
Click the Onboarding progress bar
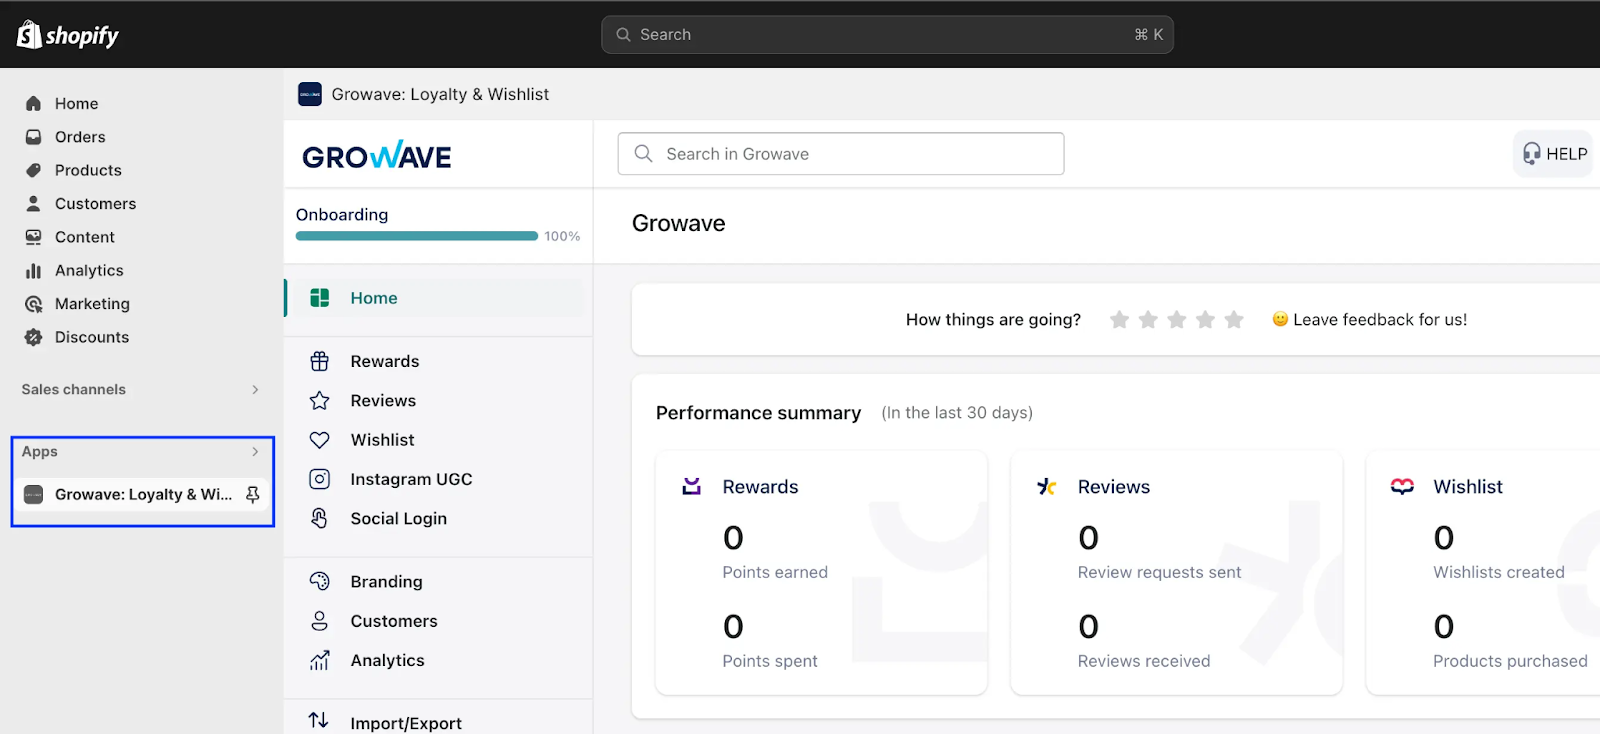[417, 236]
